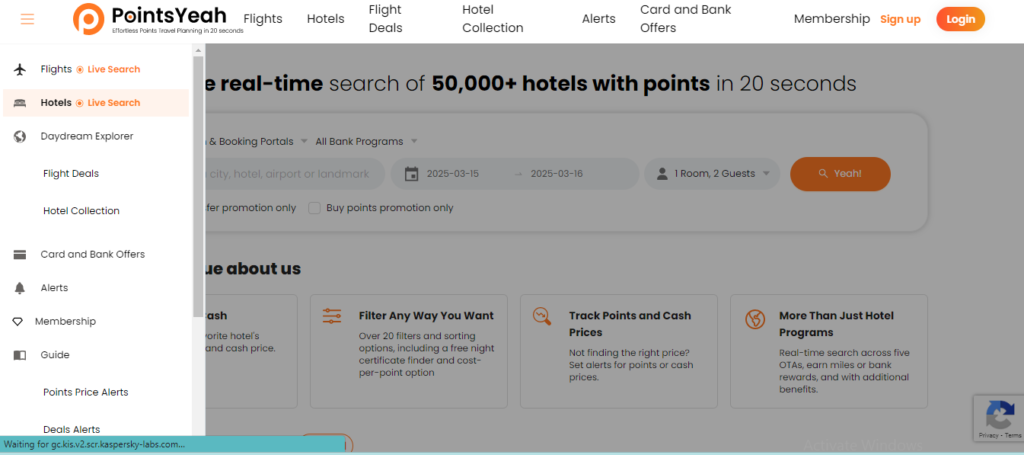Expand the Booking Portals dropdown

[x=257, y=142]
